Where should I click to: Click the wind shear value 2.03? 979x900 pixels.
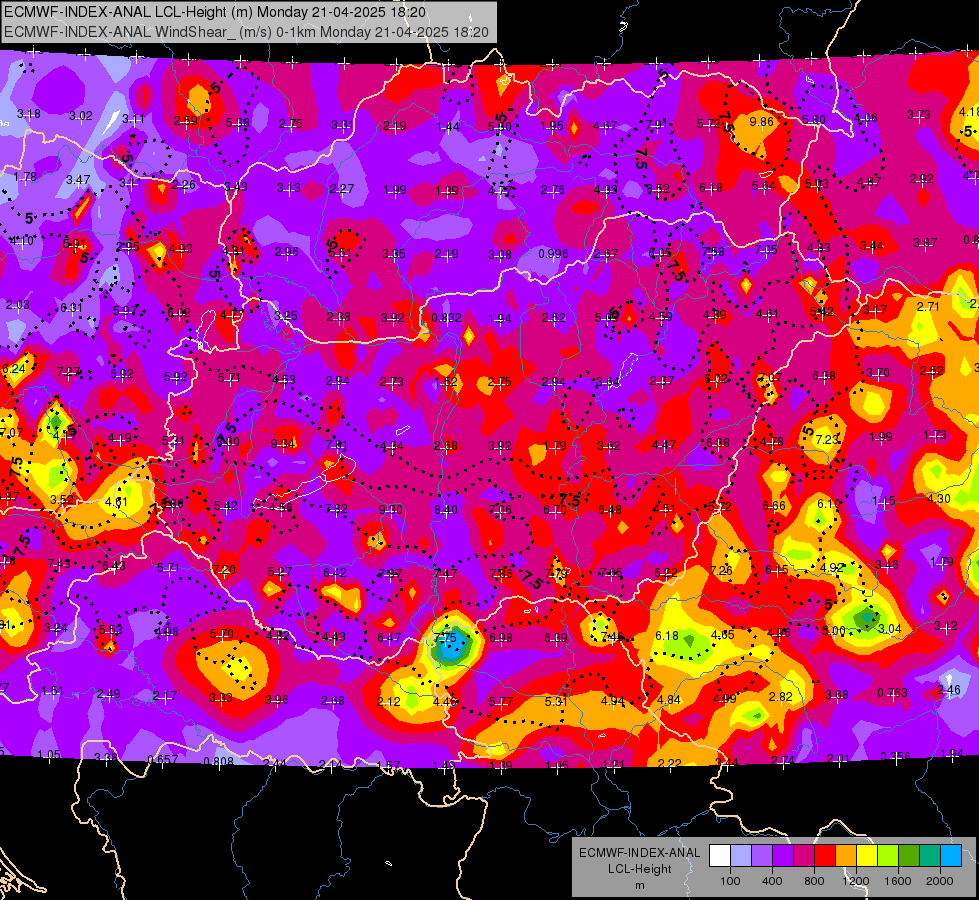click(17, 305)
